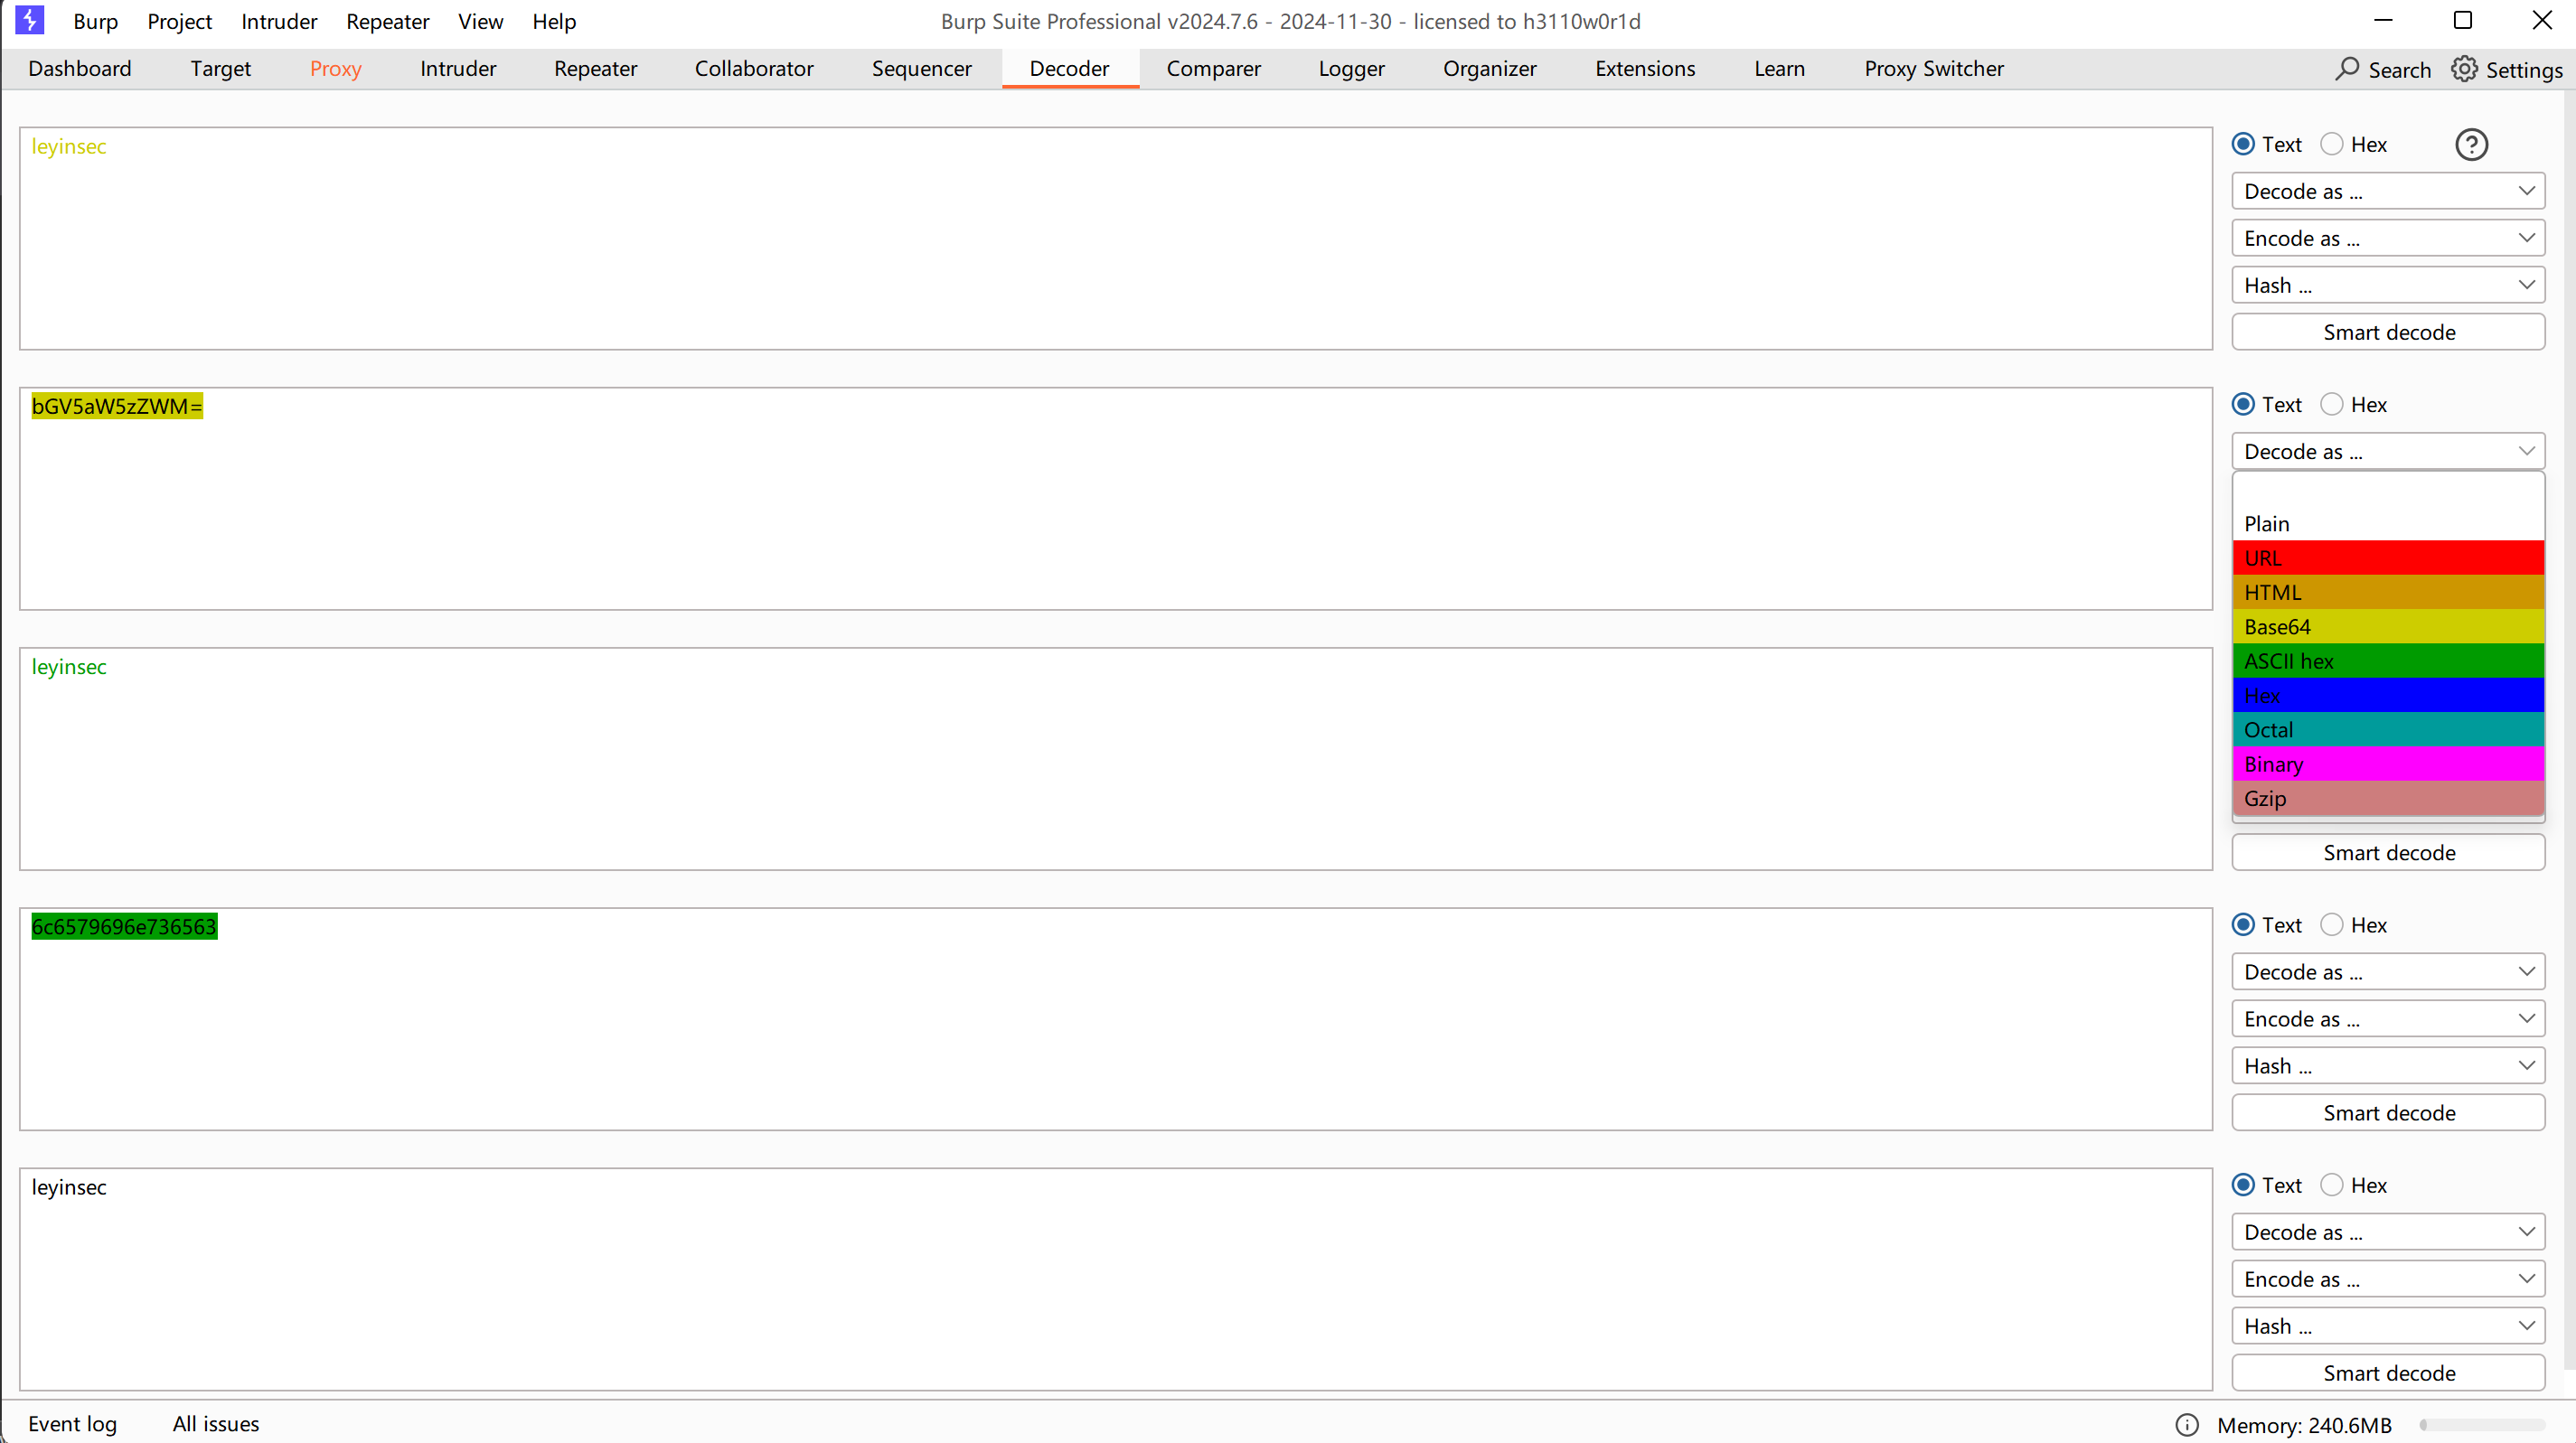This screenshot has width=2576, height=1443.
Task: Click the Decoder help question mark icon
Action: [2471, 145]
